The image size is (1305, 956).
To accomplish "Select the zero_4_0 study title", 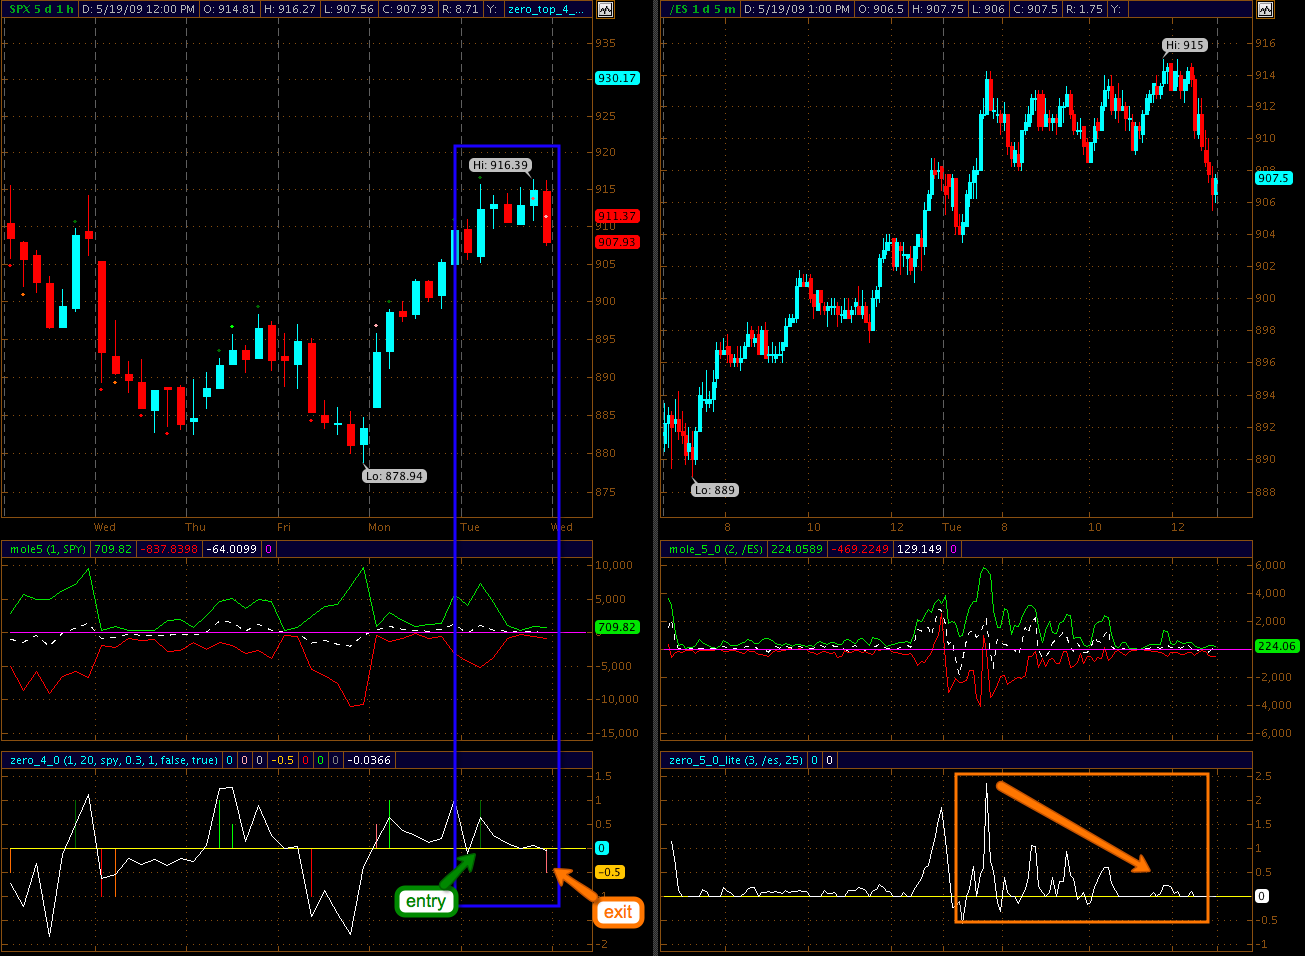I will pos(113,760).
